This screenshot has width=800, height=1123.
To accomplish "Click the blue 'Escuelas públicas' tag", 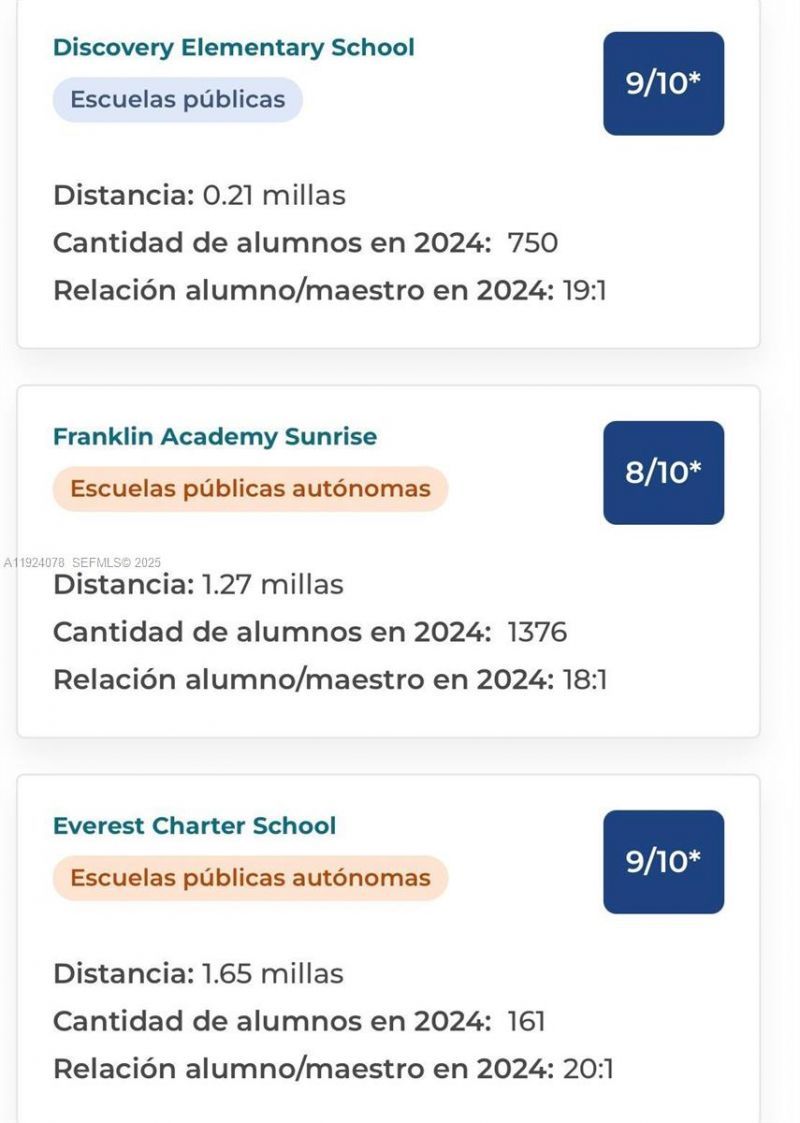I will click(177, 100).
